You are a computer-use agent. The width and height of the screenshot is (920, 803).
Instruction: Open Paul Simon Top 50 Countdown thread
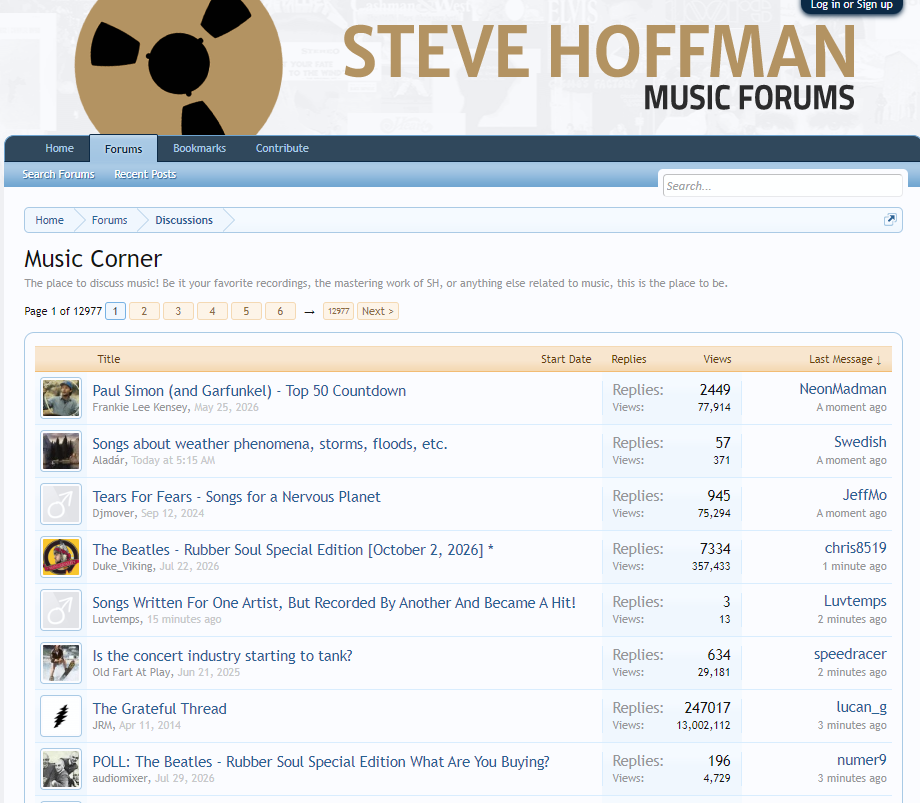pos(249,391)
